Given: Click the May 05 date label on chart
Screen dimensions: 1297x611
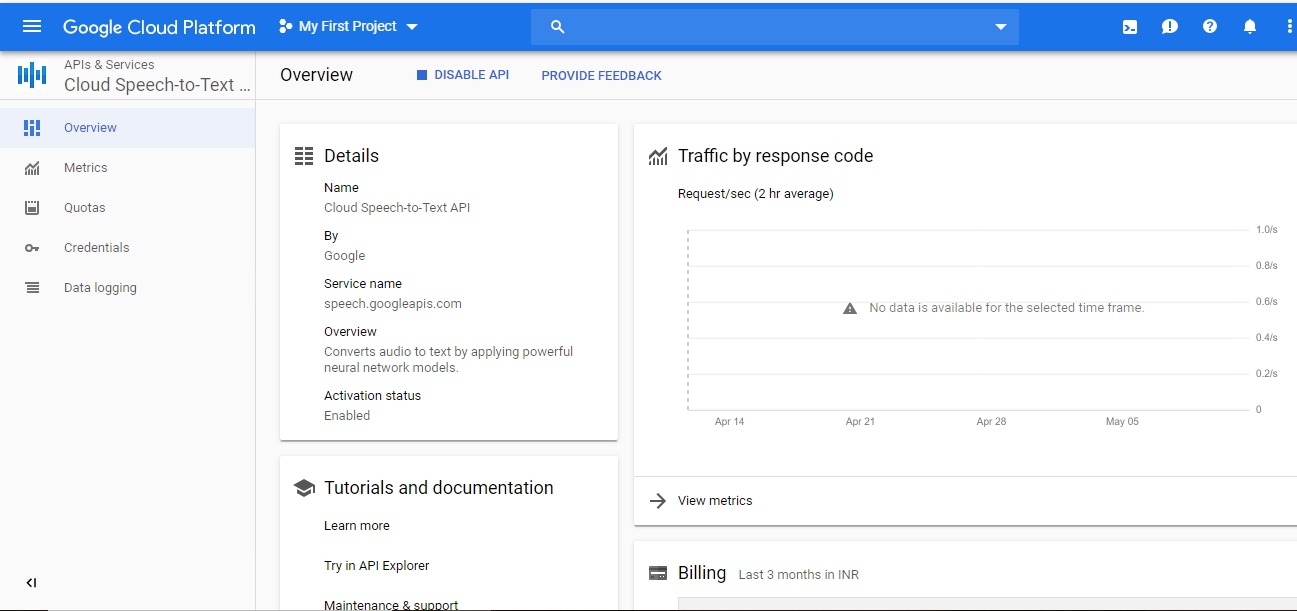Looking at the screenshot, I should (1122, 422).
